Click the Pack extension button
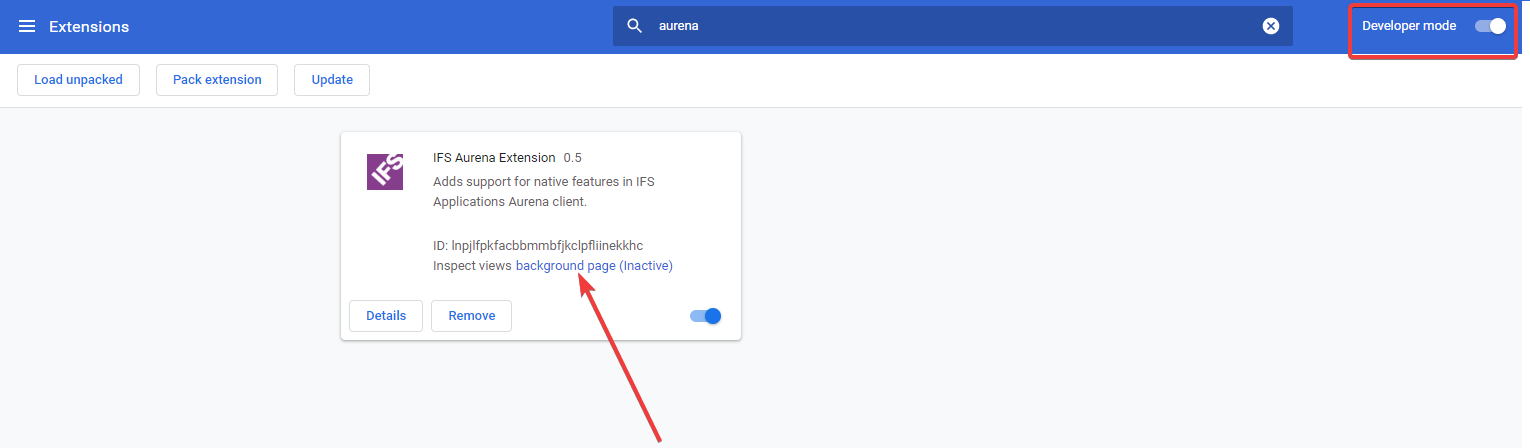 coord(217,80)
